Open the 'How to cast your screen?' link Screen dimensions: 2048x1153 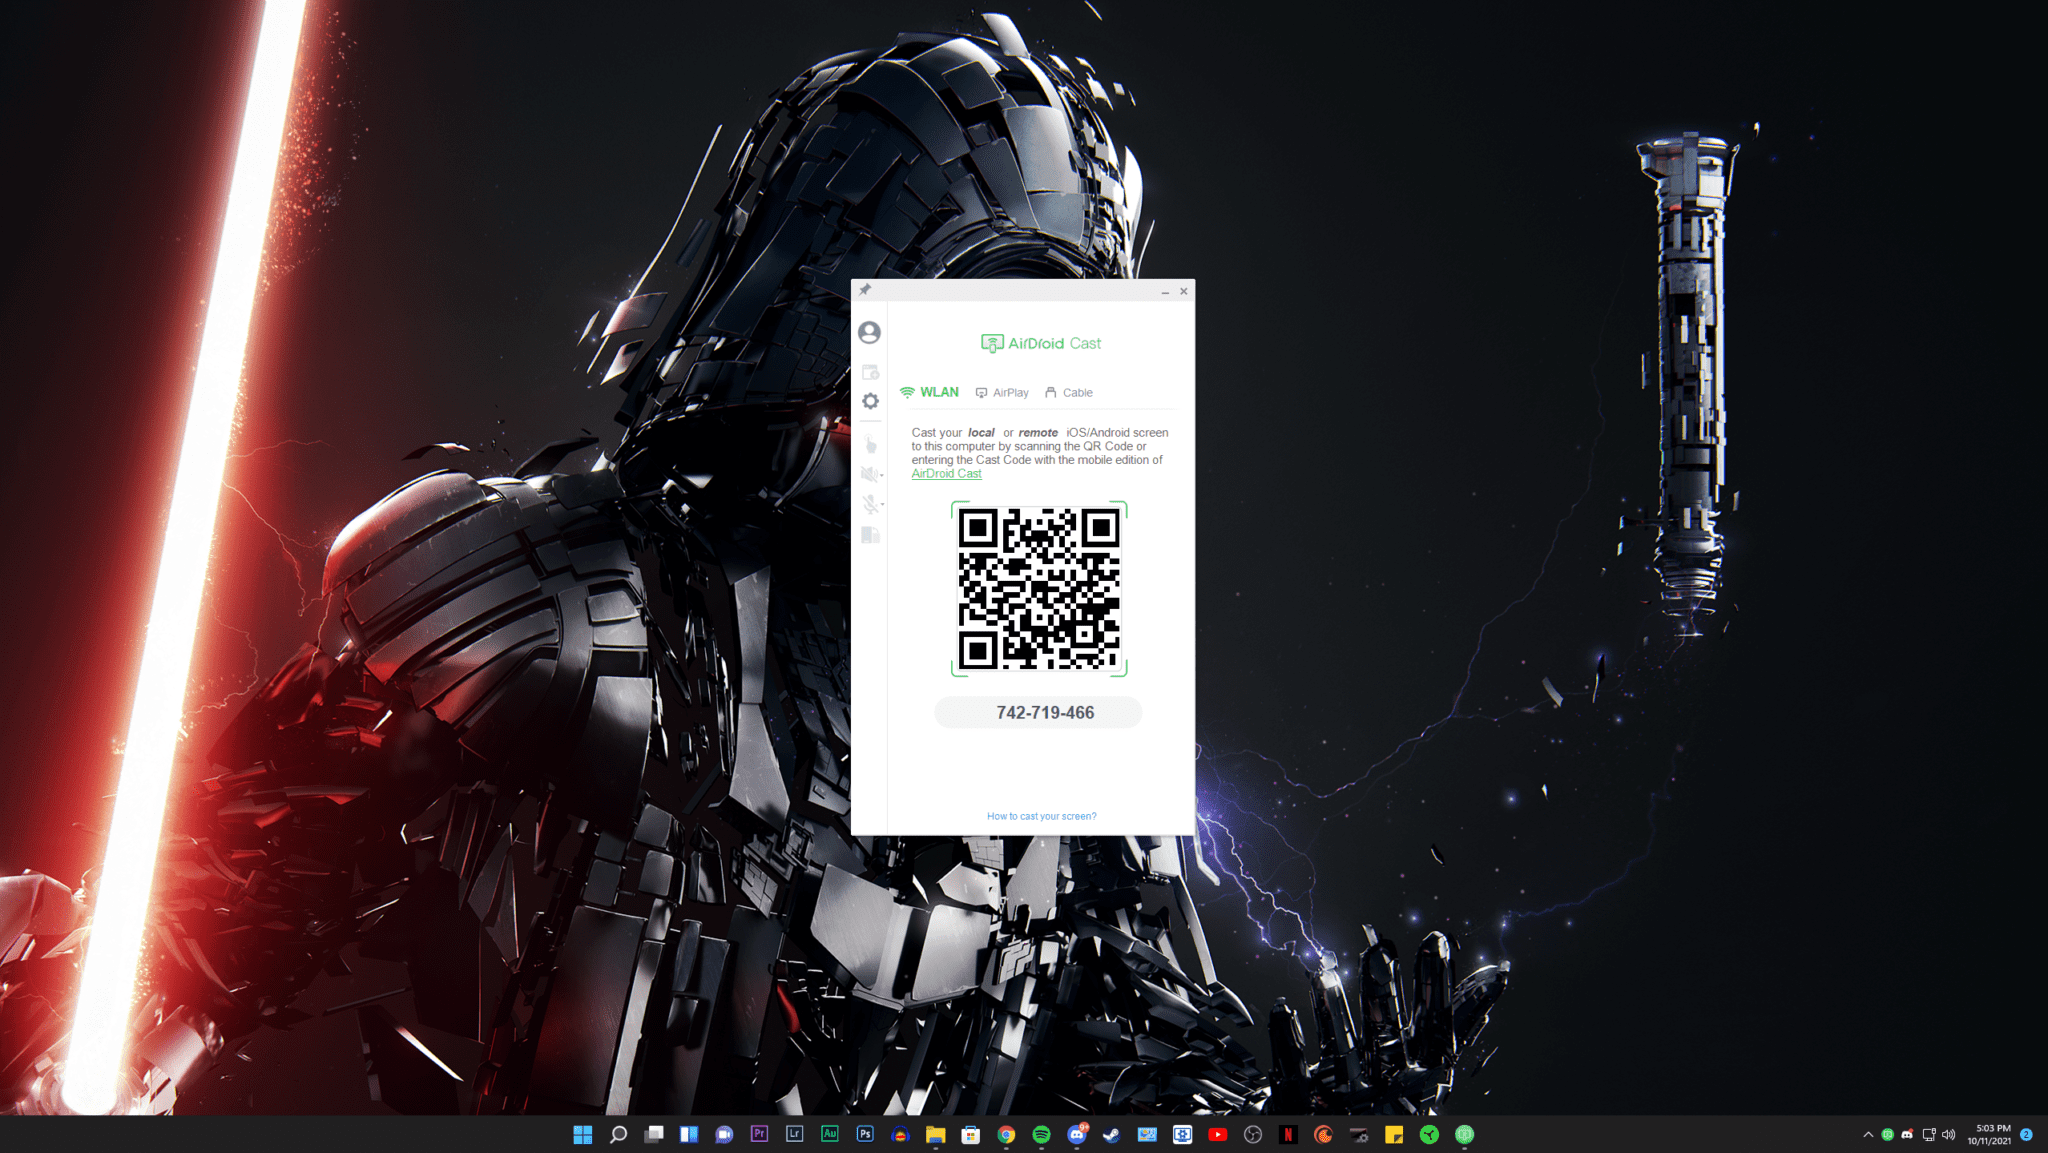point(1040,816)
